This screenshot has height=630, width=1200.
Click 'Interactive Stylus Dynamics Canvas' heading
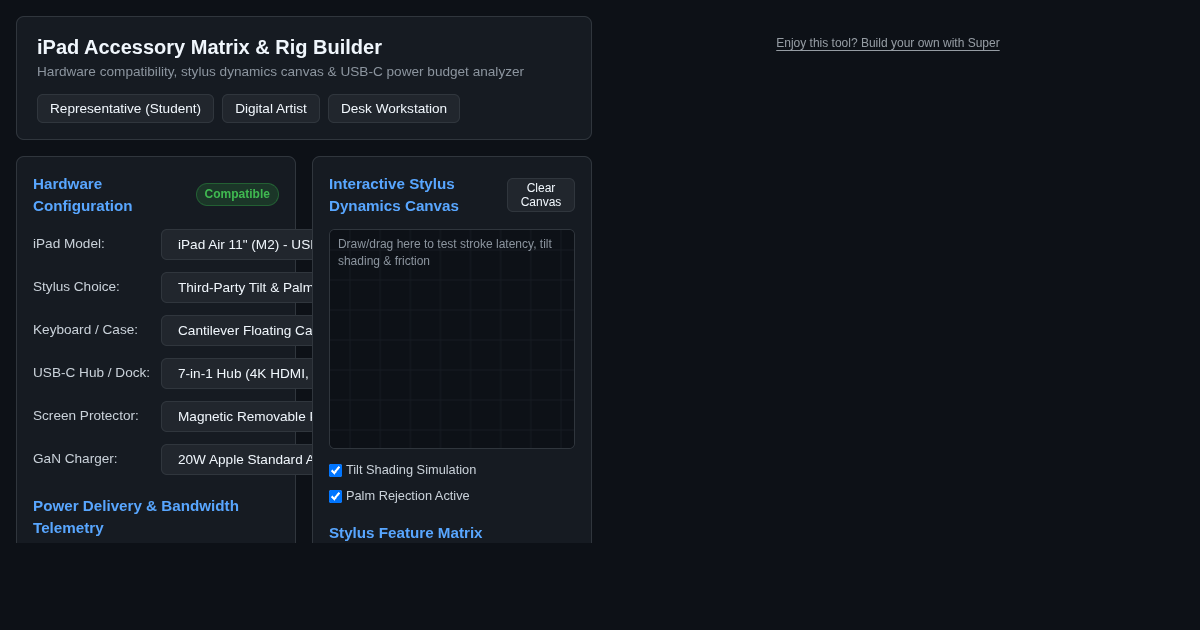coord(394,195)
